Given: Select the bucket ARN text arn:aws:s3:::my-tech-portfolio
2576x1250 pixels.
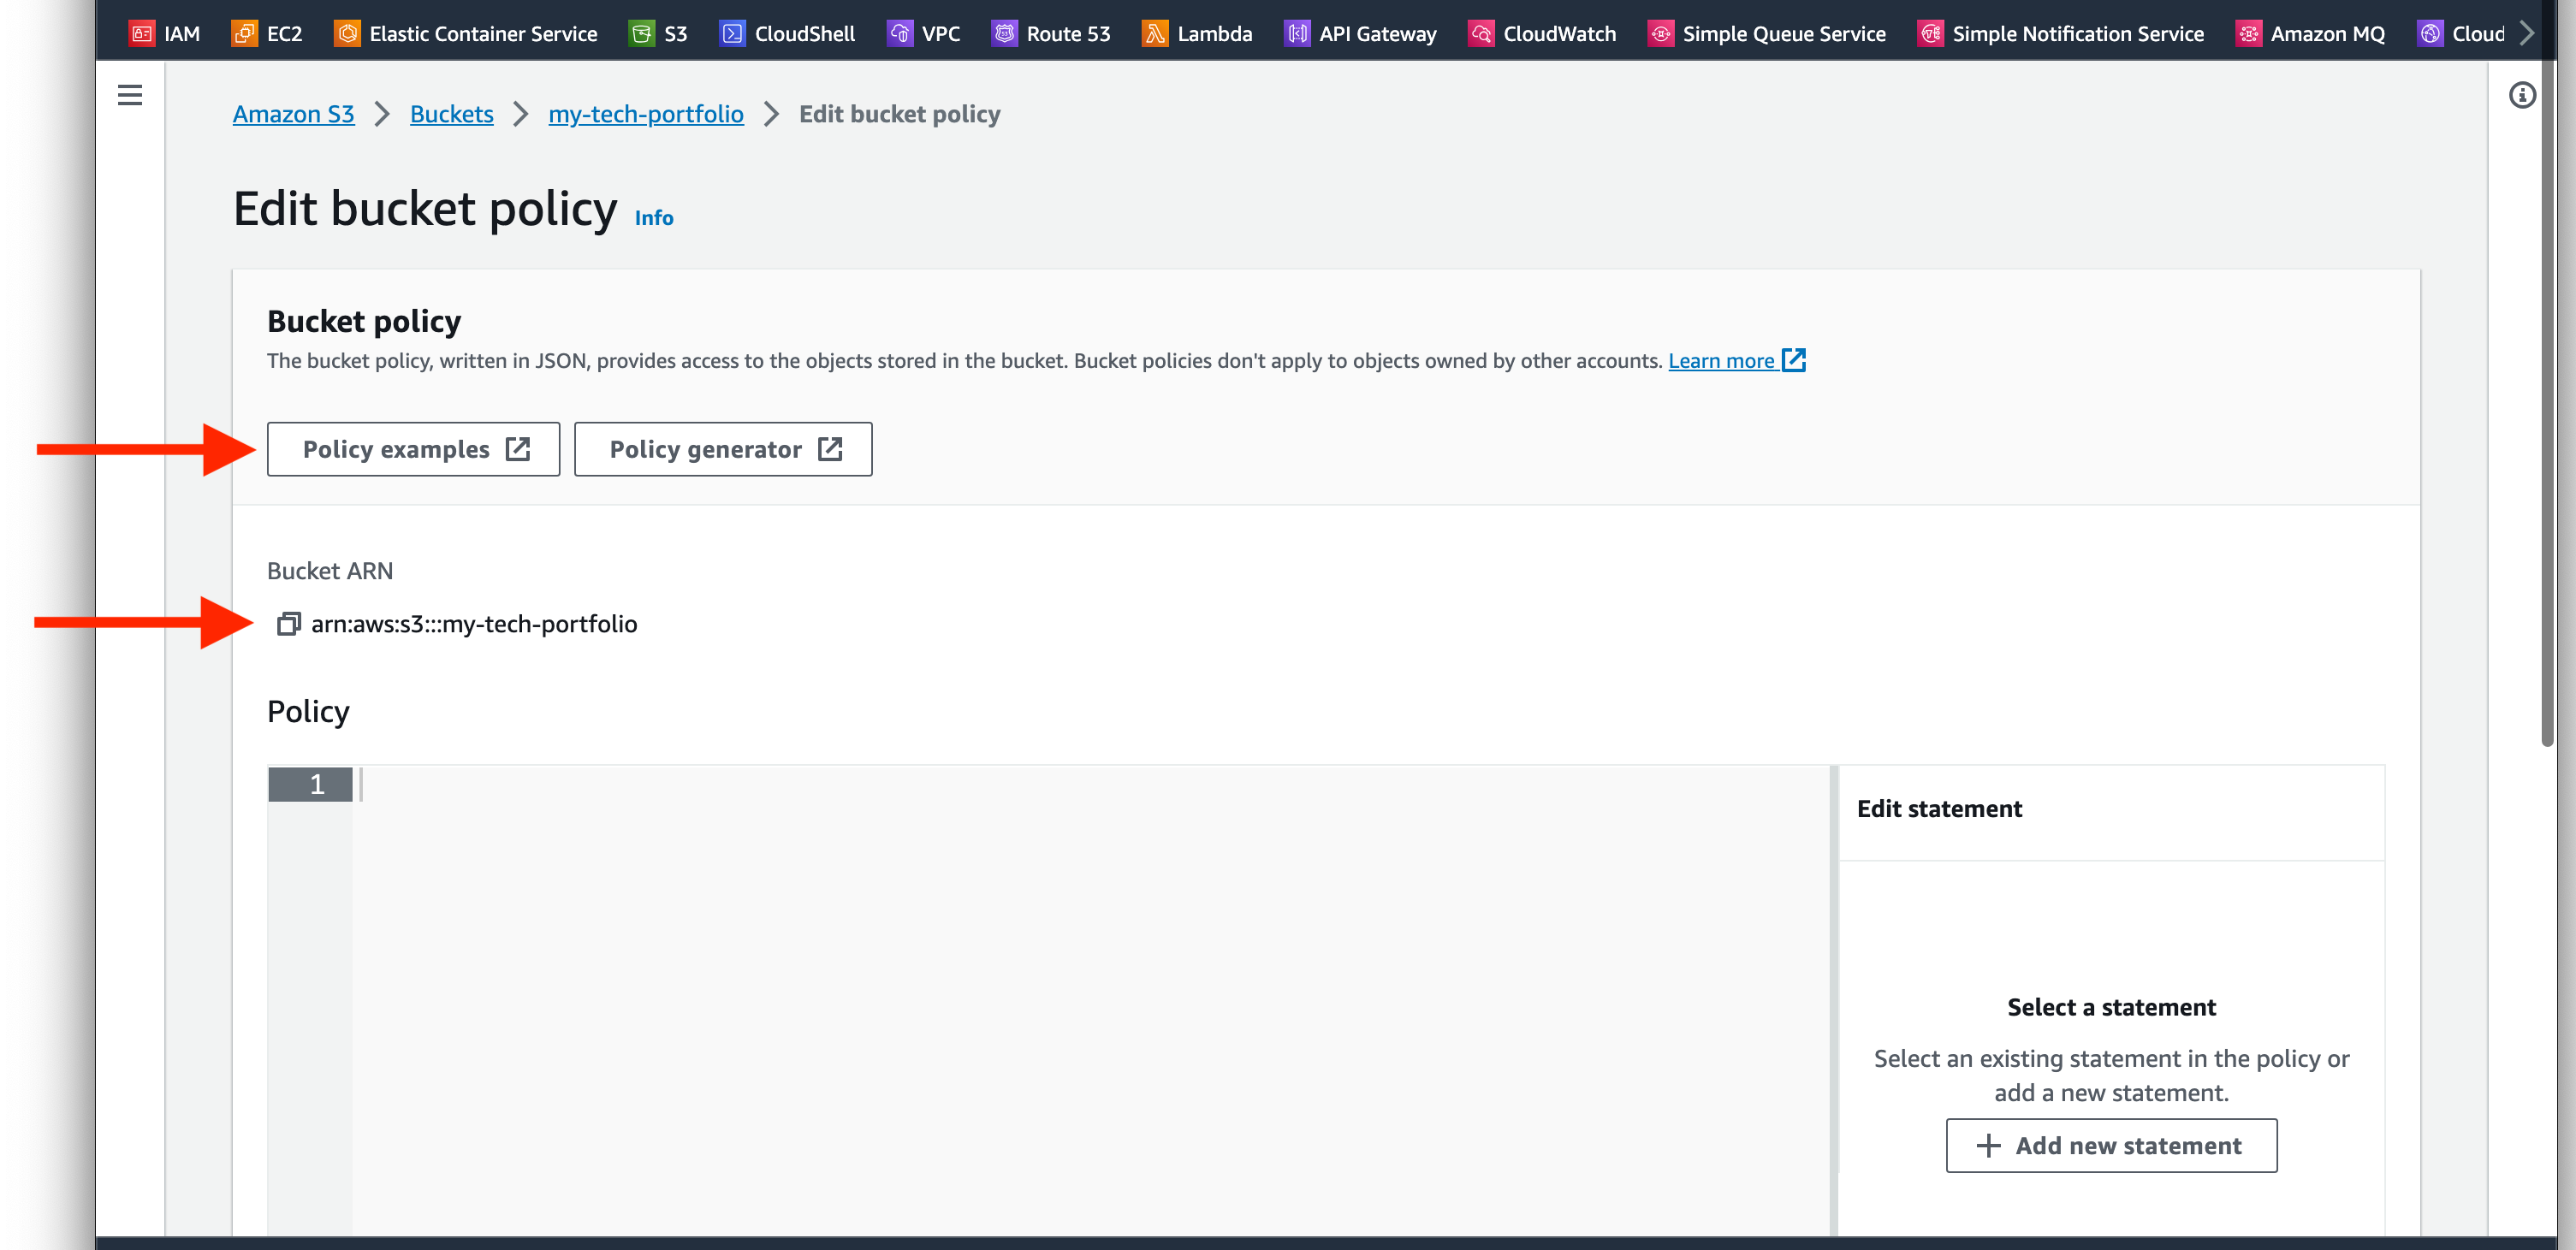Looking at the screenshot, I should coord(474,624).
